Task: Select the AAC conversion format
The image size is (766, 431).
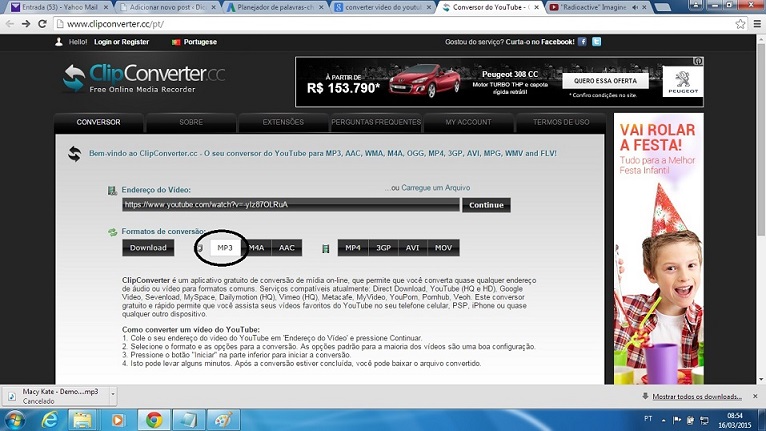Action: [x=287, y=248]
